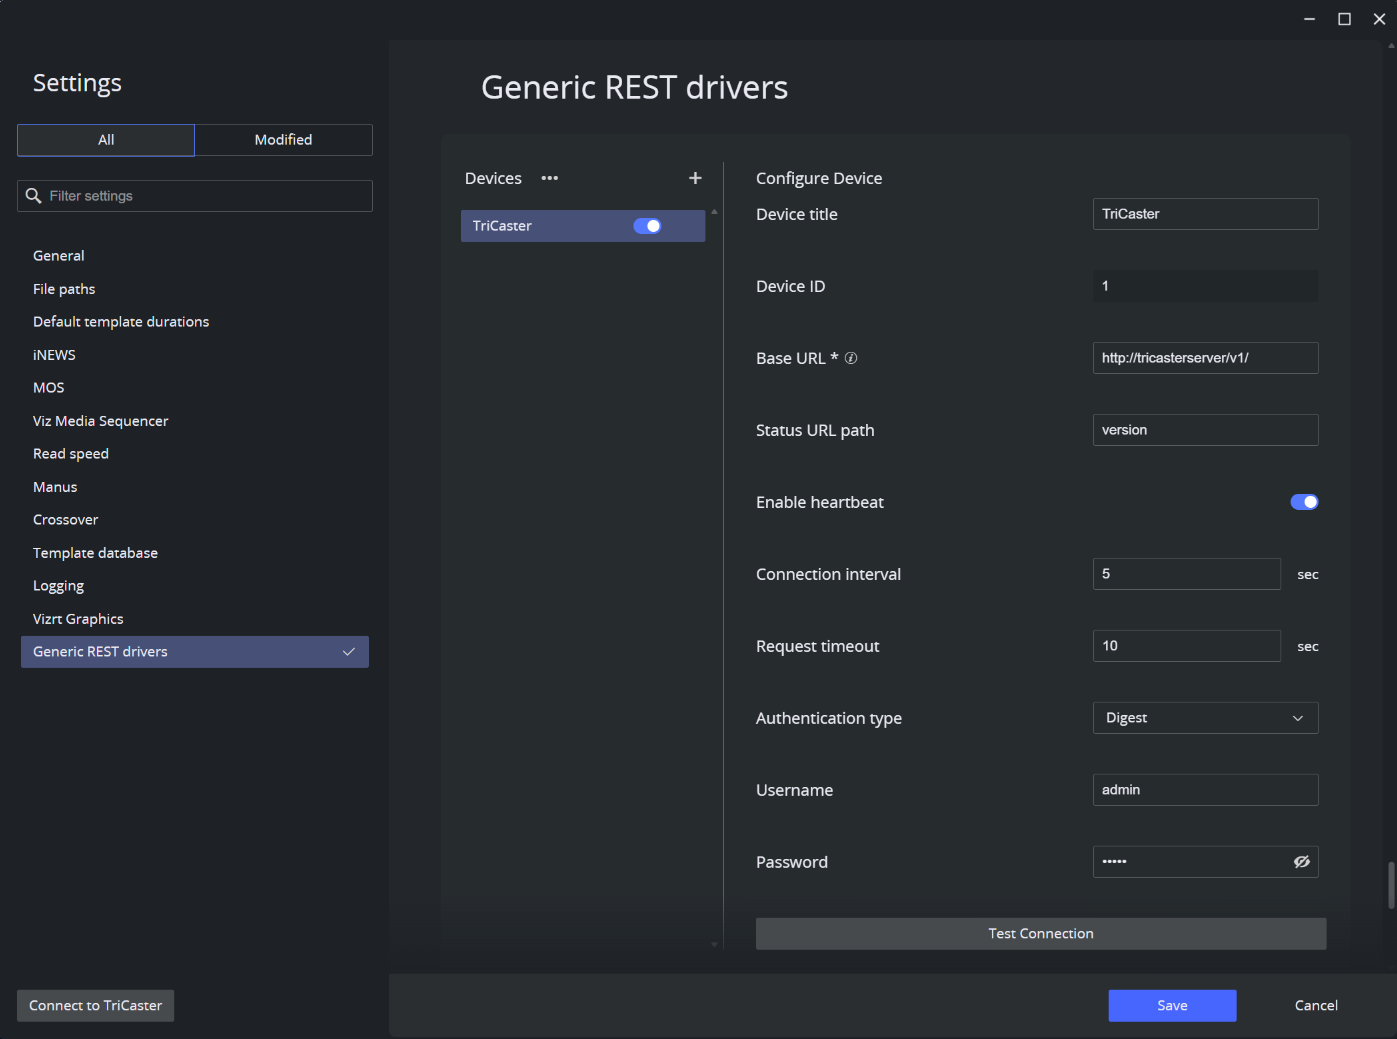Image resolution: width=1397 pixels, height=1039 pixels.
Task: Open Vizrt Graphics settings
Action: pos(78,619)
